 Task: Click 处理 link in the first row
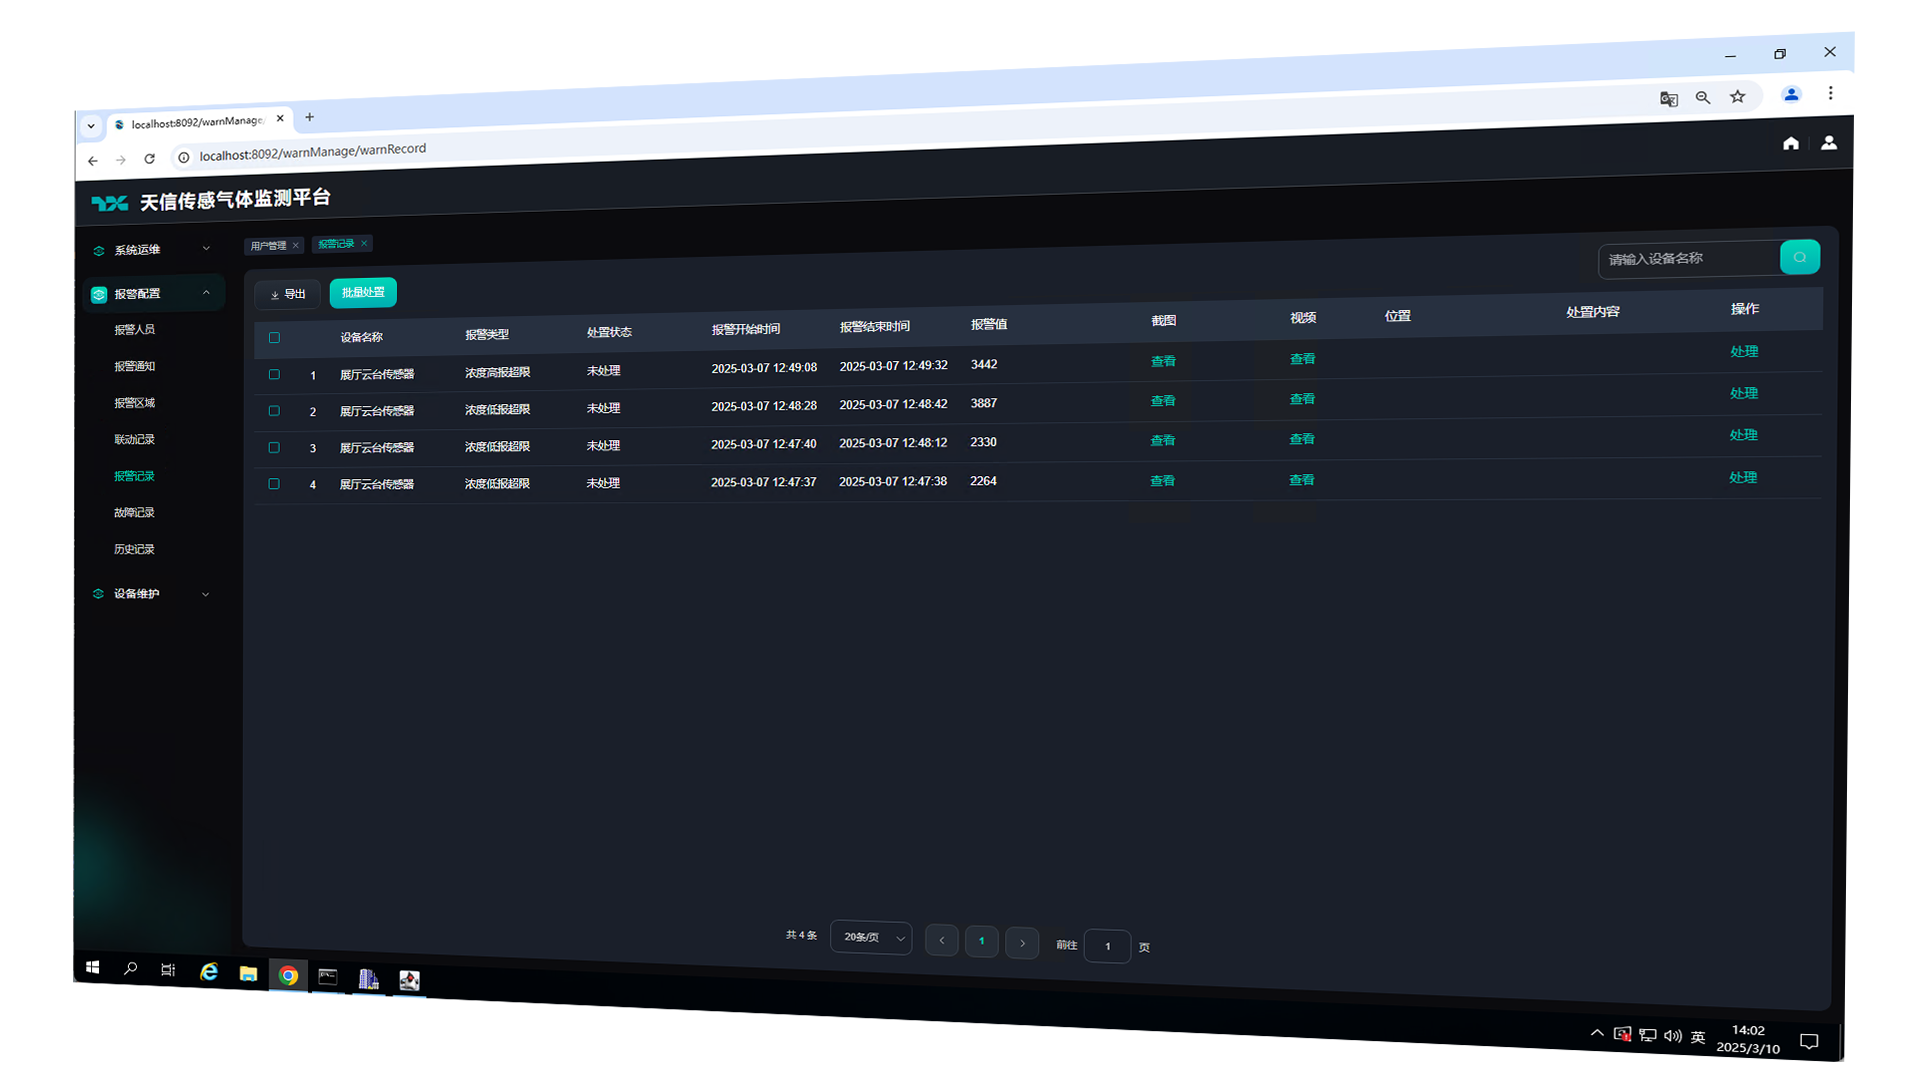coord(1743,351)
